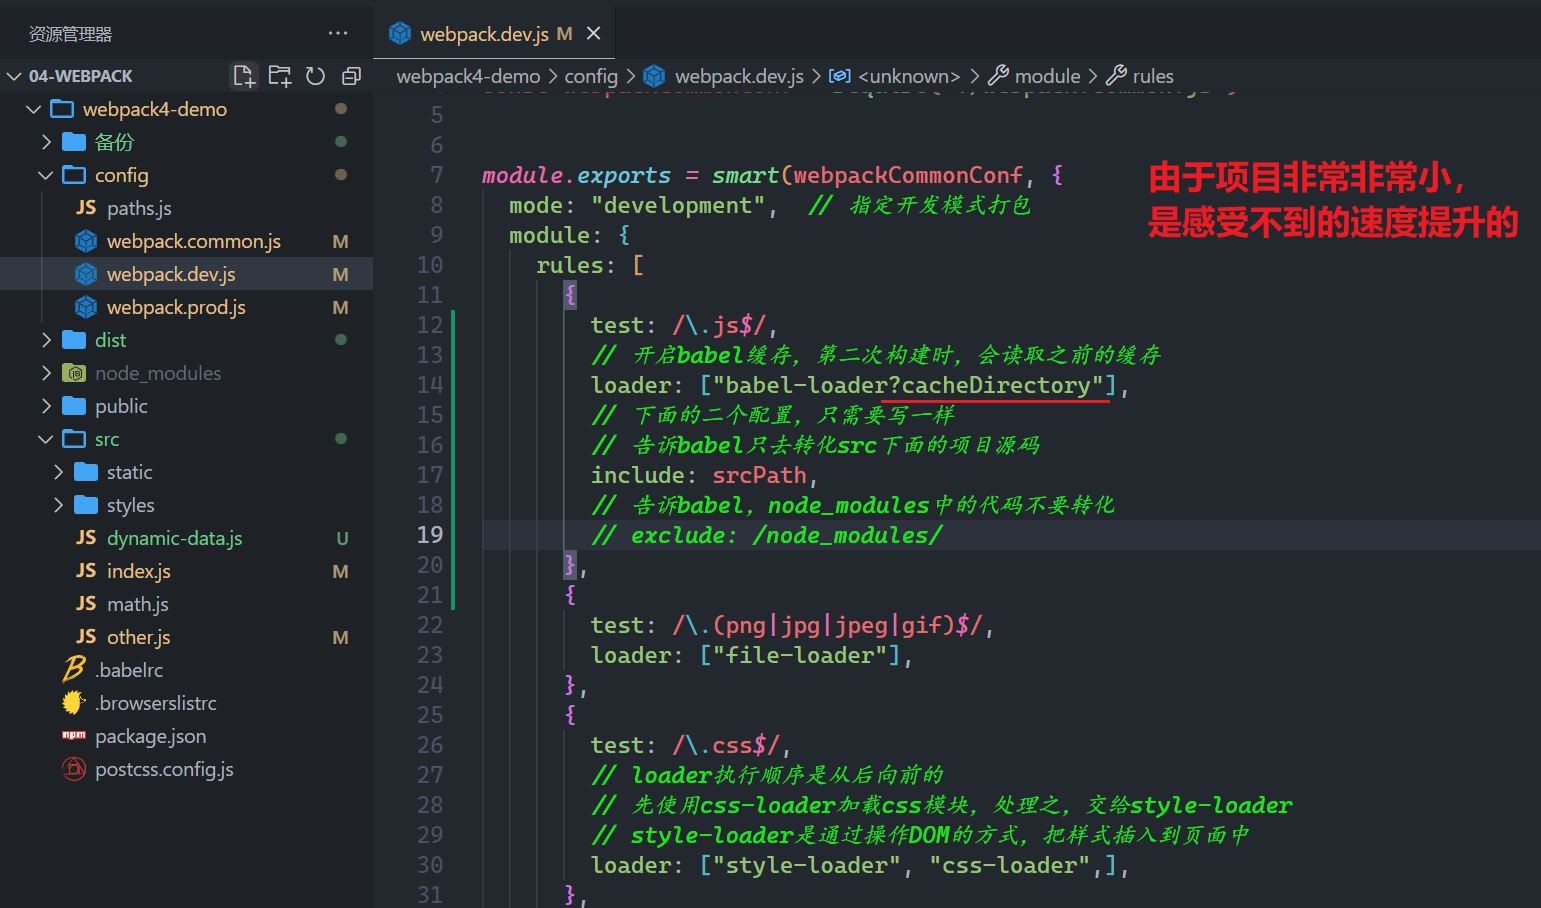This screenshot has height=908, width=1541.
Task: Click the module breadcrumb segment
Action: point(1047,76)
